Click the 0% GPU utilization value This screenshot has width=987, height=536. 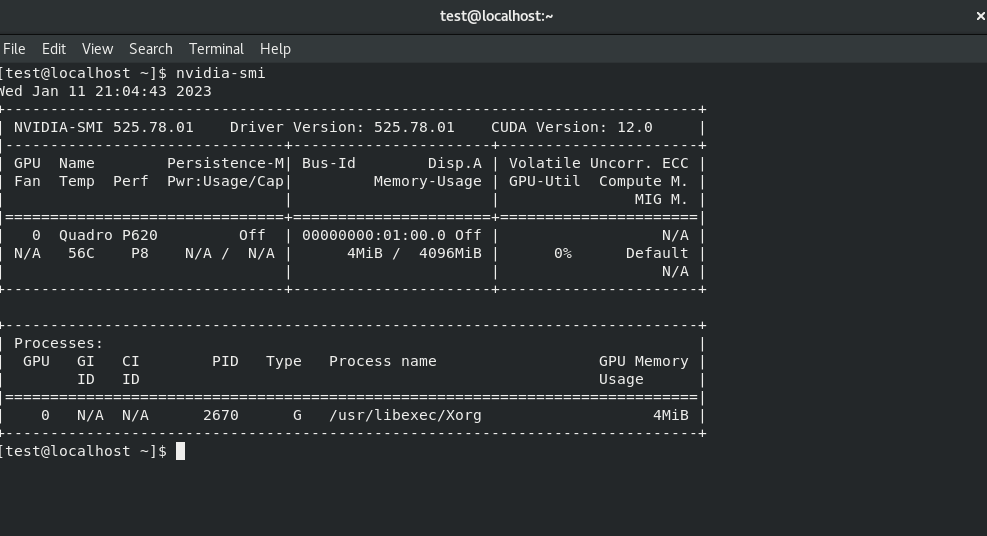pos(563,254)
